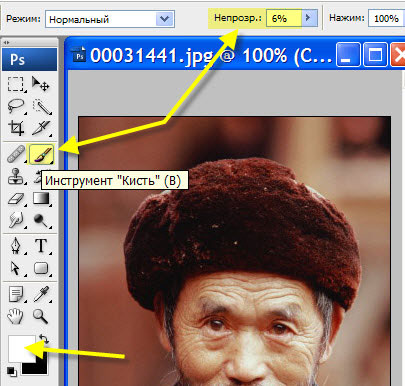This screenshot has height=386, width=405.
Task: Select the Eraser tool
Action: pyautogui.click(x=16, y=199)
